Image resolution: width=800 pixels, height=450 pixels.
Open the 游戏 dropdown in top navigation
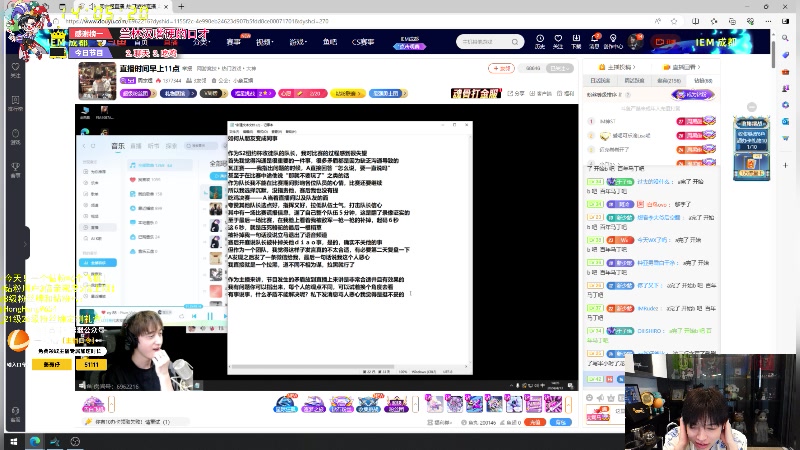coord(298,42)
